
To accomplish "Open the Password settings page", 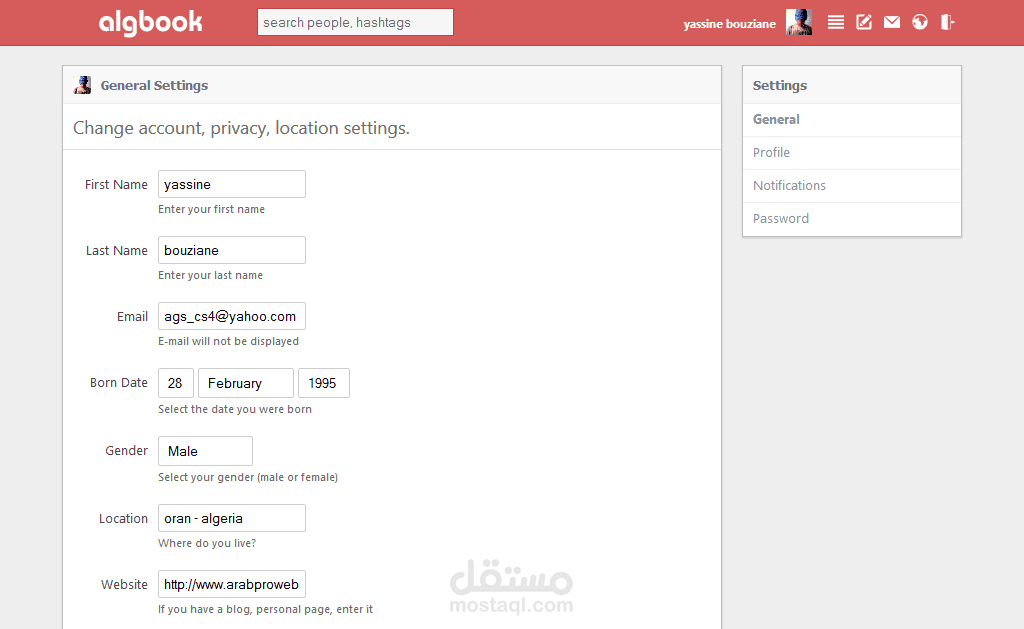I will [x=852, y=219].
